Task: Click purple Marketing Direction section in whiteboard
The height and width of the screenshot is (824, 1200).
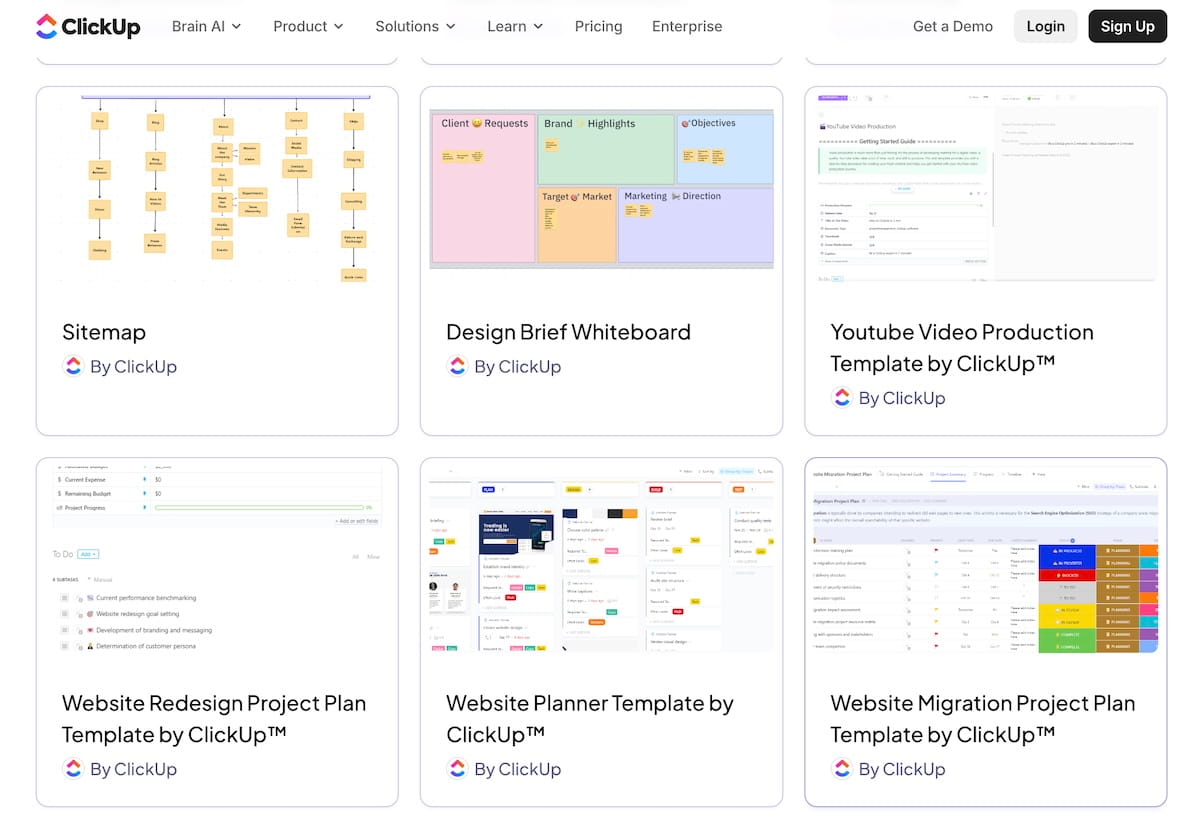Action: point(695,225)
